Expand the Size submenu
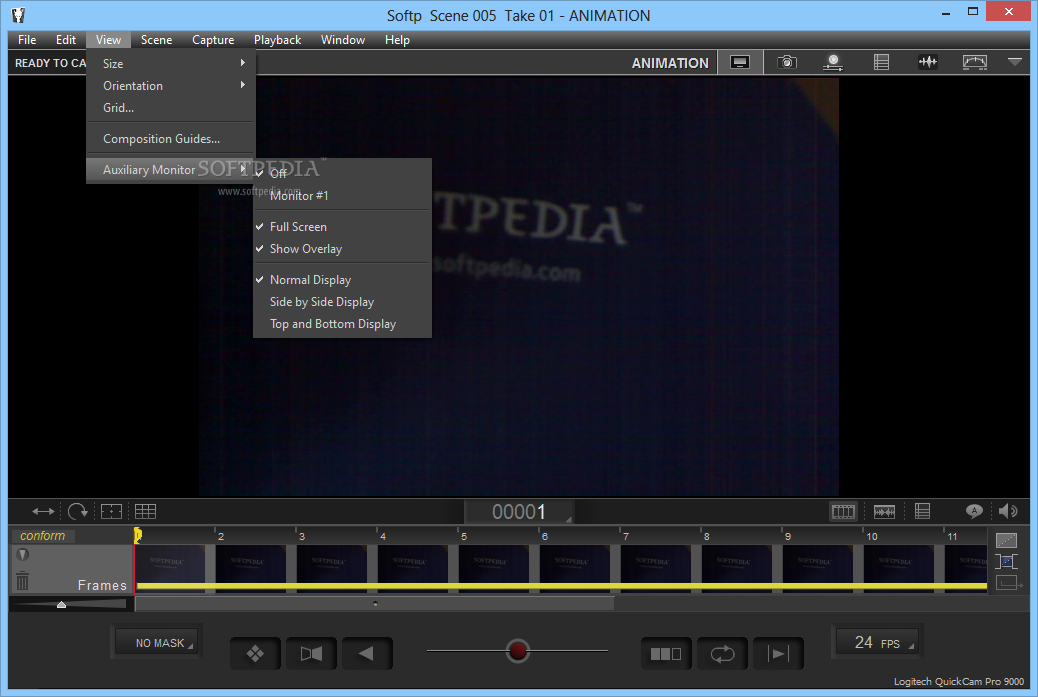Viewport: 1038px width, 697px height. 171,64
